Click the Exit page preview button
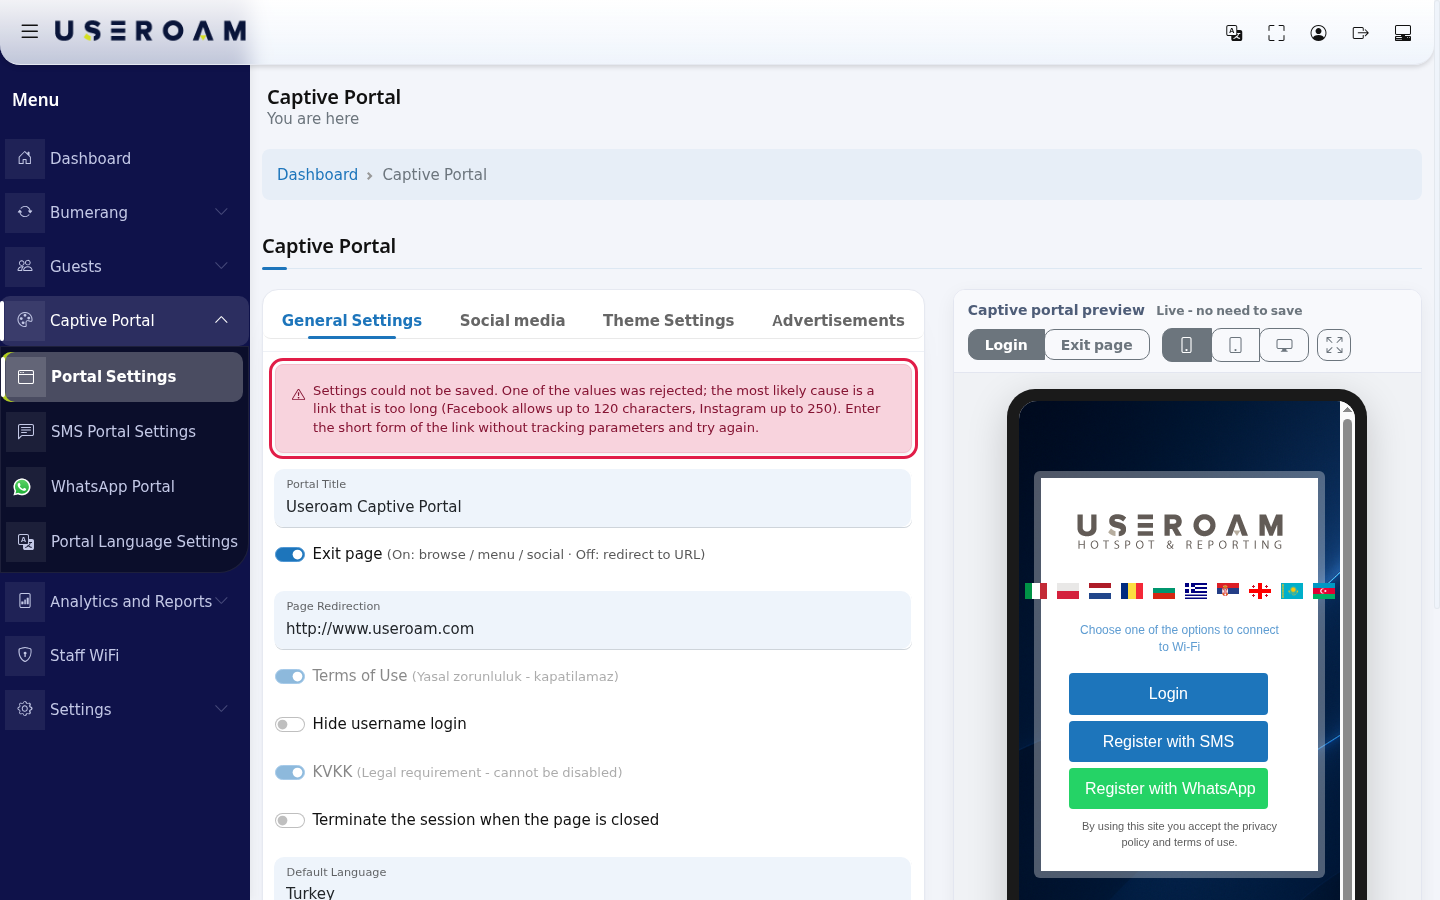1440x900 pixels. 1097,345
